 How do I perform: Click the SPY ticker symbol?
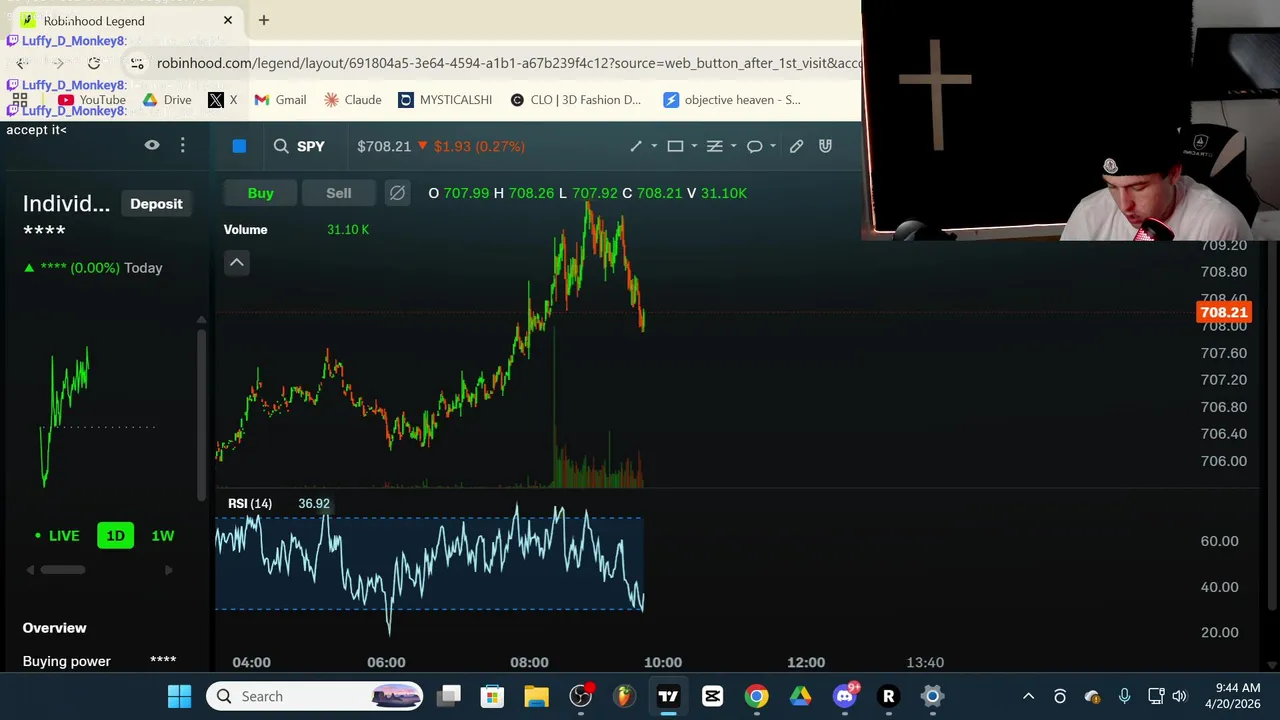[311, 146]
